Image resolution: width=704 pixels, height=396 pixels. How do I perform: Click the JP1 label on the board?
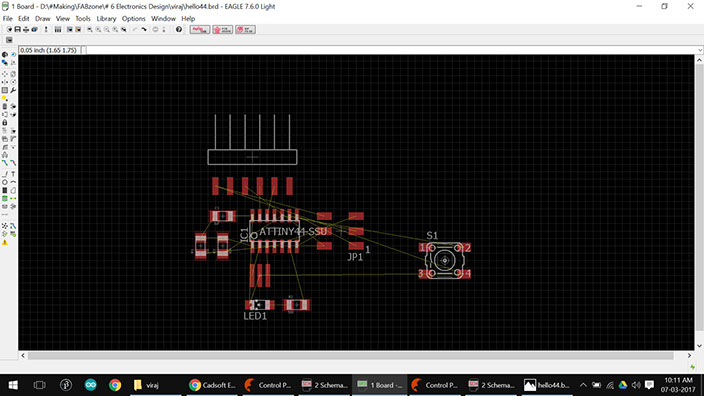tap(355, 257)
